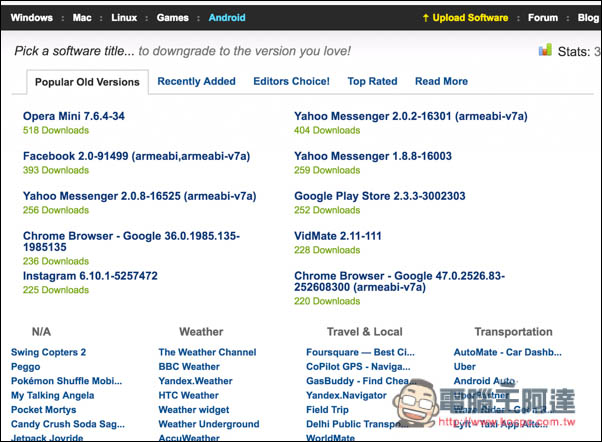Image resolution: width=602 pixels, height=442 pixels.
Task: Go to the Linux section
Action: [x=124, y=18]
